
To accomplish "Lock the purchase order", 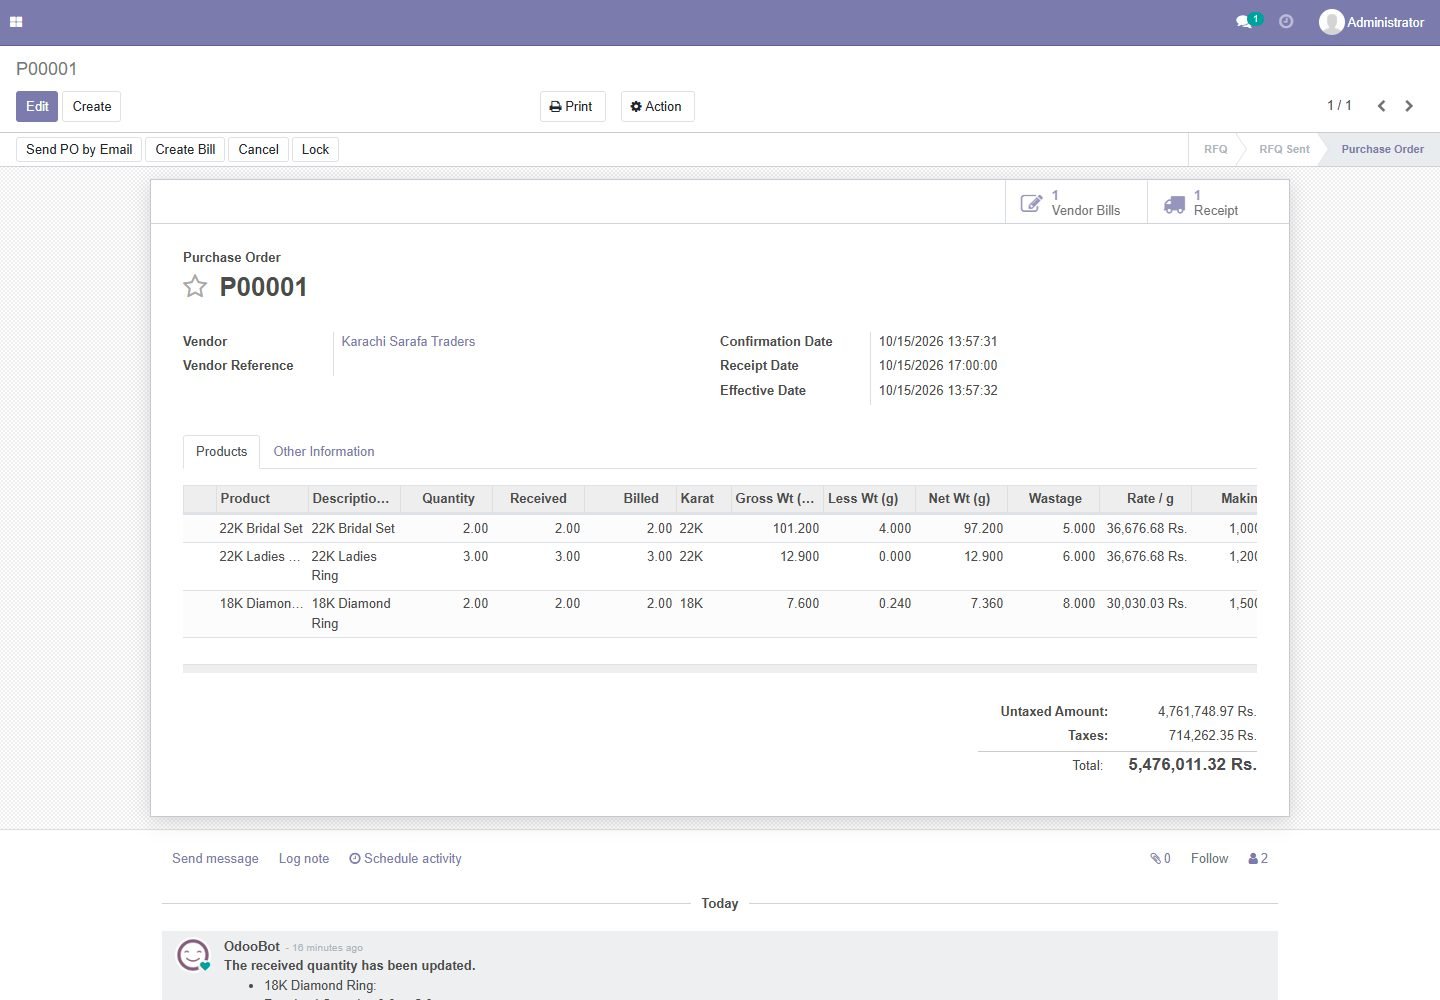I will click(315, 149).
